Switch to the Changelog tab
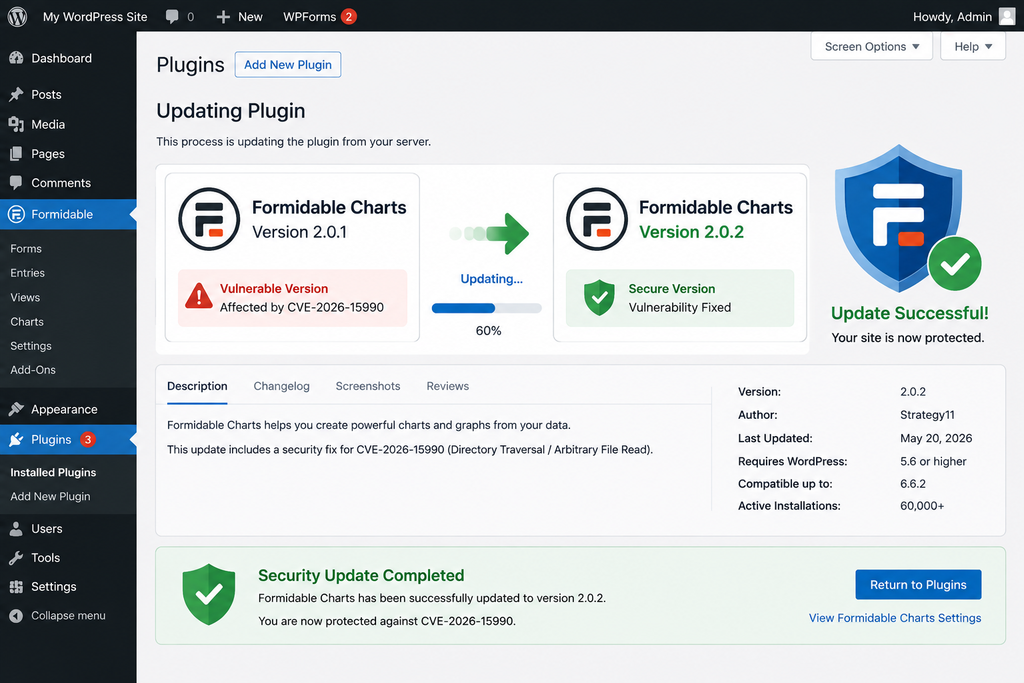Image resolution: width=1024 pixels, height=683 pixels. tap(281, 386)
